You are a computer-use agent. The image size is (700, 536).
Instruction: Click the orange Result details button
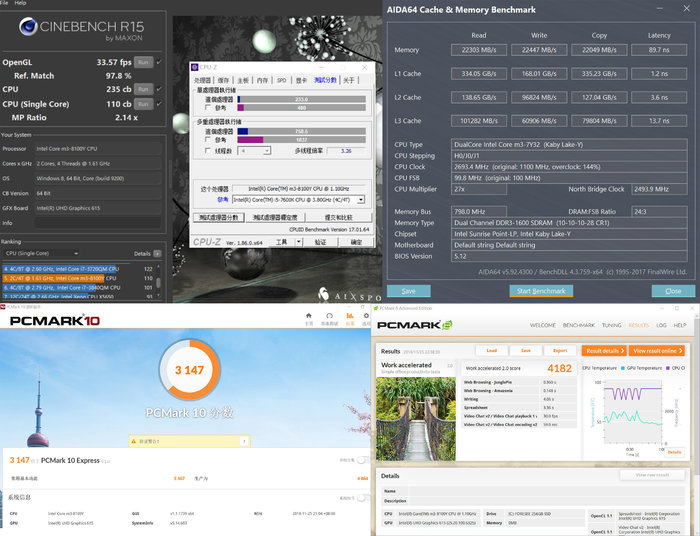click(603, 351)
